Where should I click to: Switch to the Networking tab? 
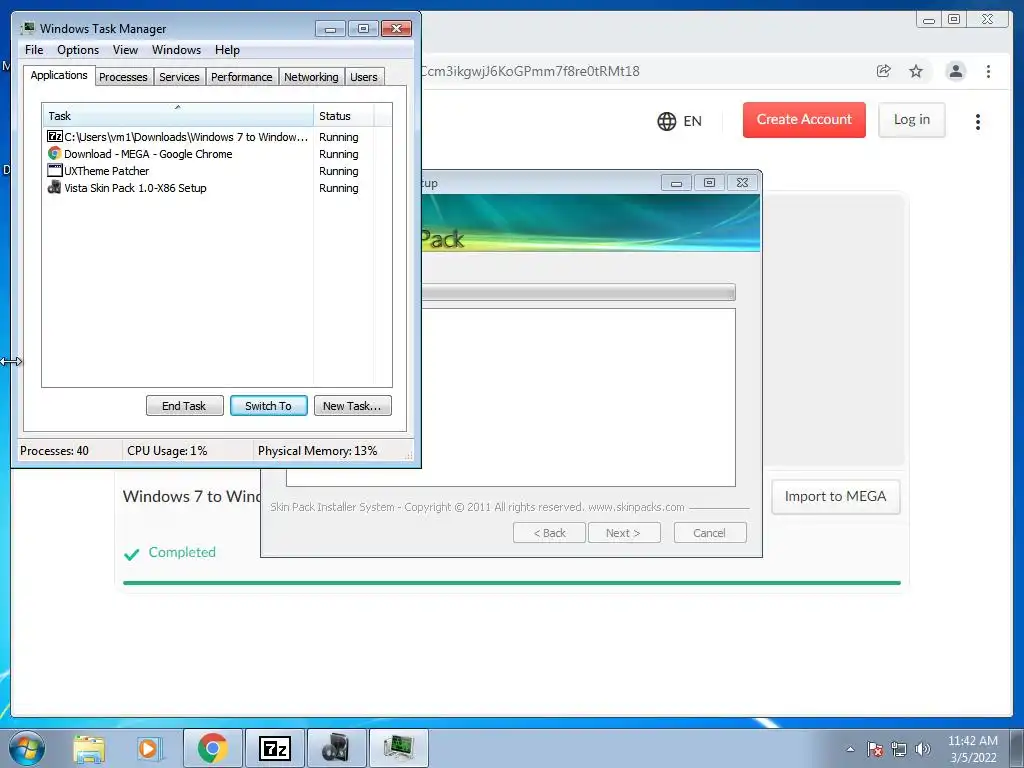coord(311,77)
